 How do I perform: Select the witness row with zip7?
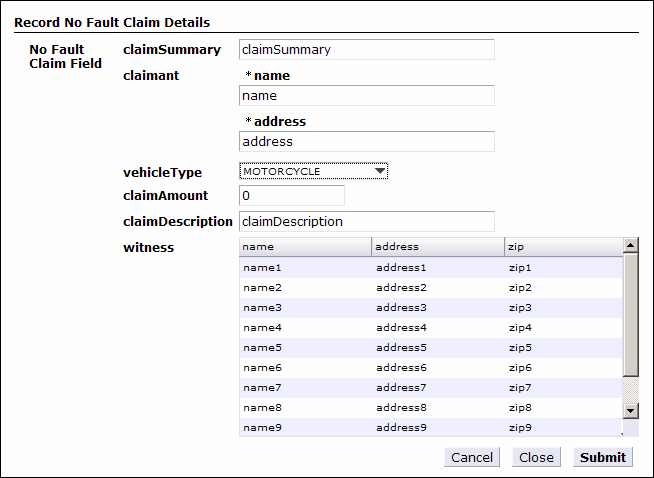click(x=431, y=388)
